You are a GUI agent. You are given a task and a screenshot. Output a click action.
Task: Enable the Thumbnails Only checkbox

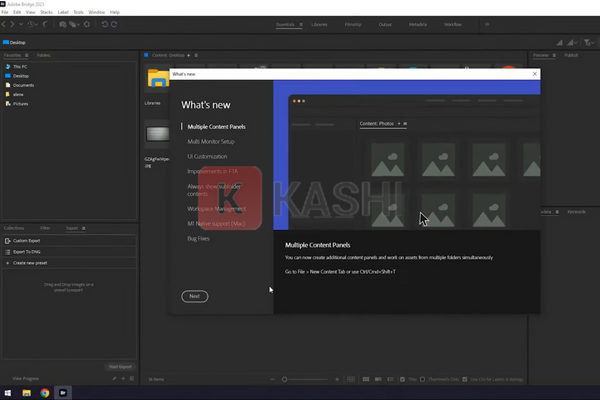(x=423, y=379)
